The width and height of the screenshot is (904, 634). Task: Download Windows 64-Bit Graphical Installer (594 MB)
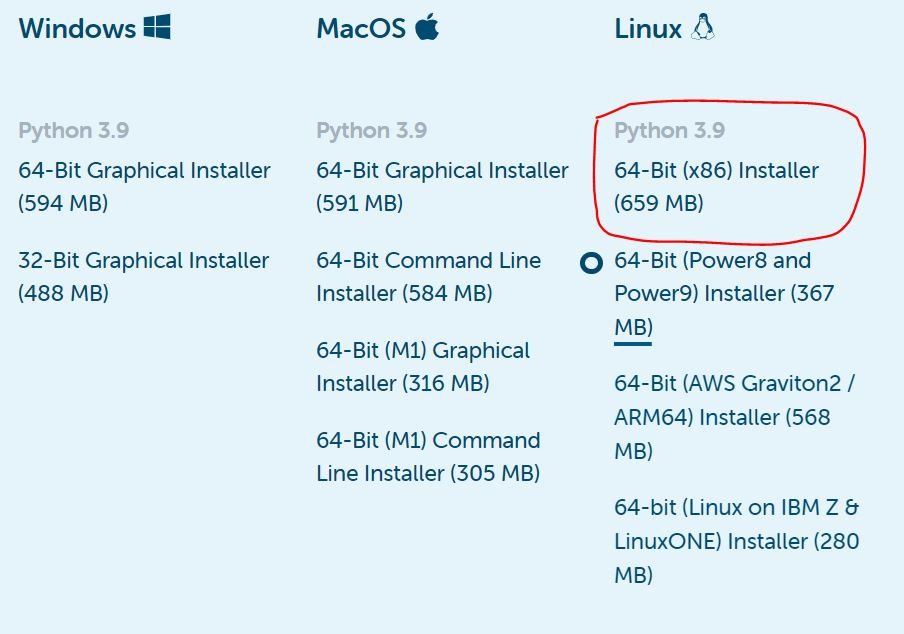[144, 187]
